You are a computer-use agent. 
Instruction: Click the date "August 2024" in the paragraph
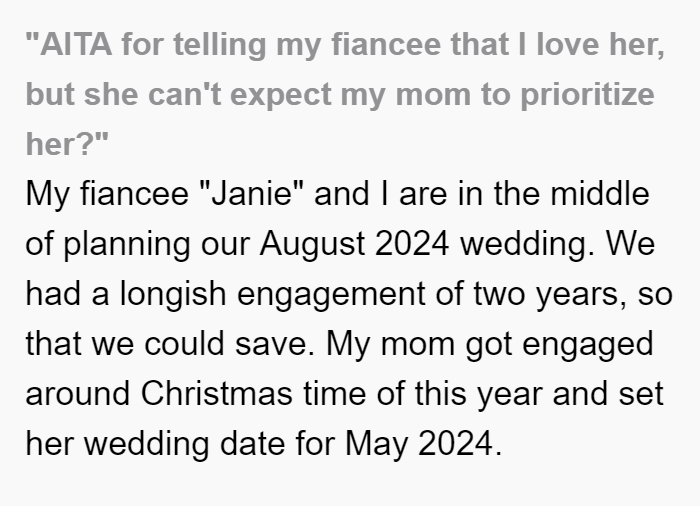pos(354,244)
